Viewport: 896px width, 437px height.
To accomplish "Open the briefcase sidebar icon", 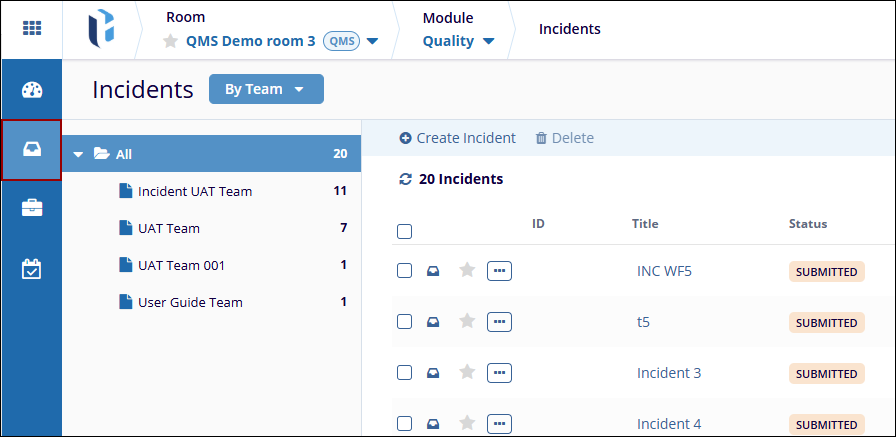I will (x=32, y=208).
